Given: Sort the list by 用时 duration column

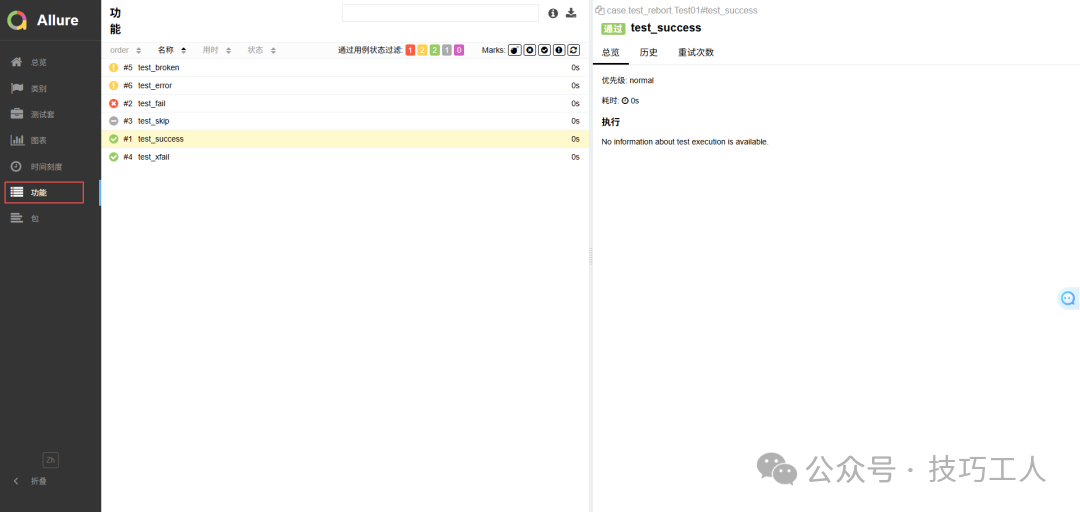Looking at the screenshot, I should pos(217,50).
